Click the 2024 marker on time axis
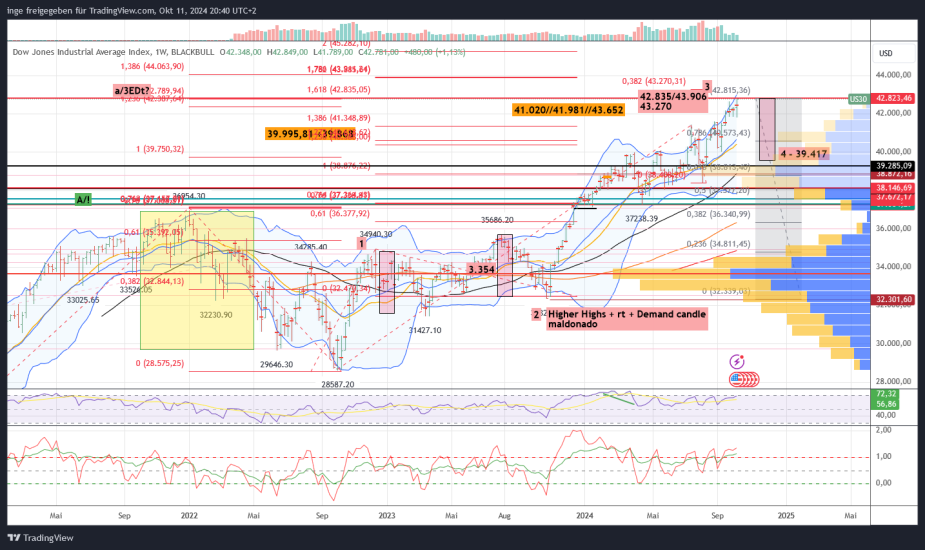This screenshot has height=550, width=925. coord(583,515)
